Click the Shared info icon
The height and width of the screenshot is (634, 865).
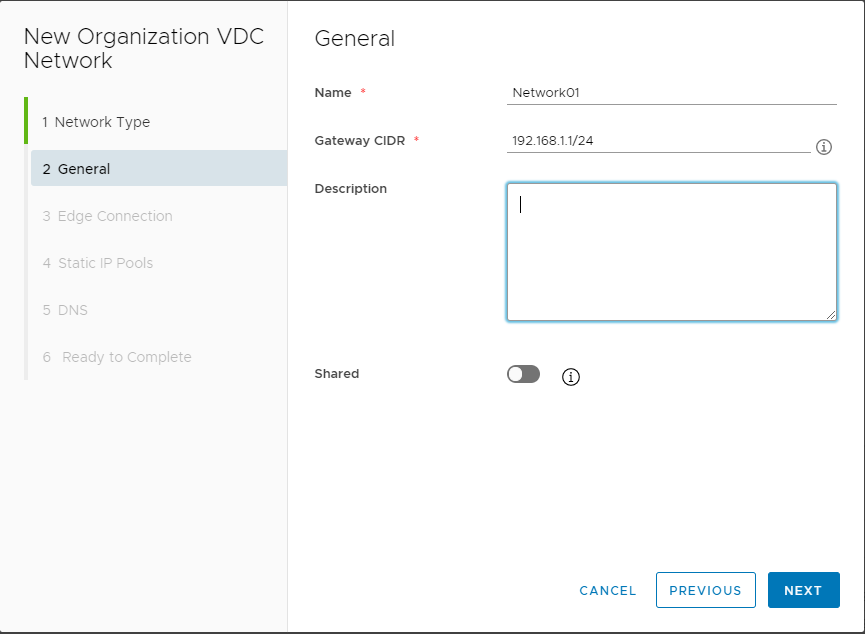click(570, 377)
